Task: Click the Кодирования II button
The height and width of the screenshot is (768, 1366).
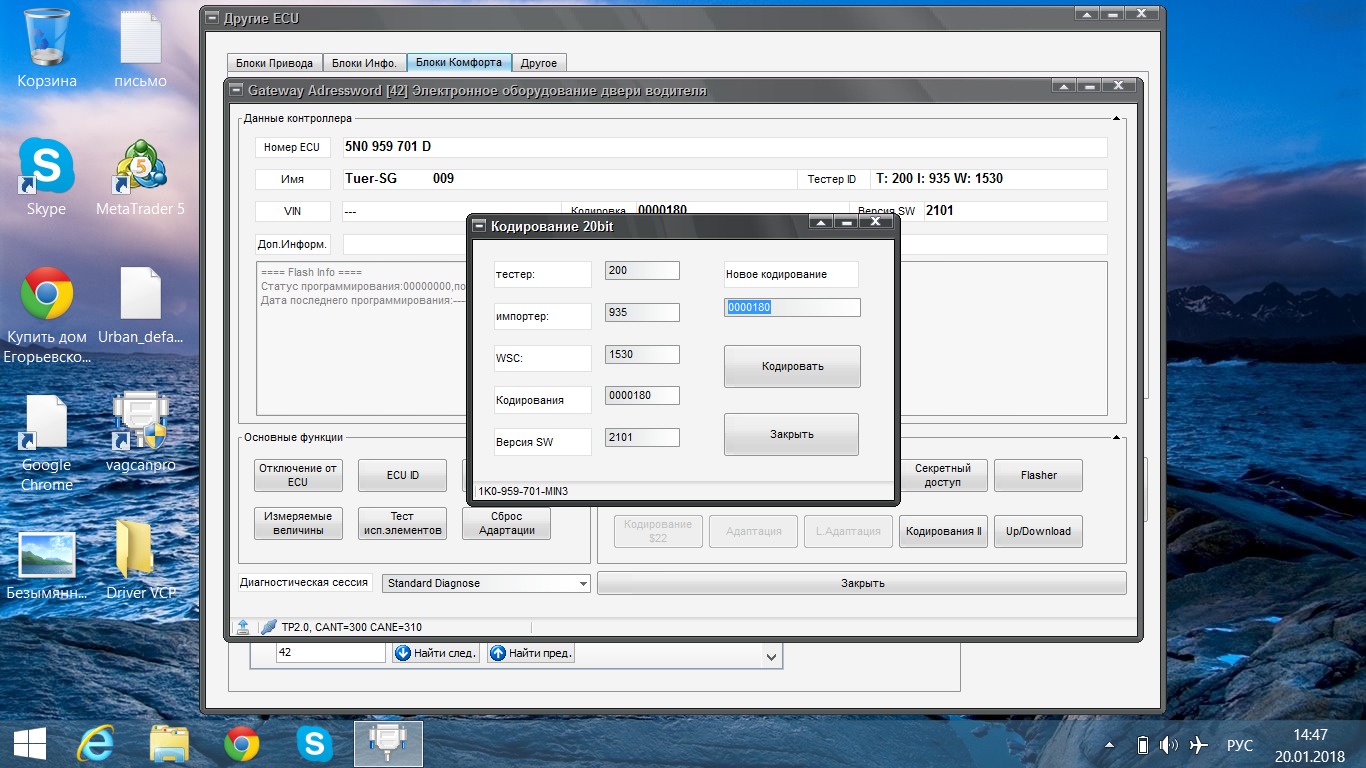Action: (x=943, y=531)
